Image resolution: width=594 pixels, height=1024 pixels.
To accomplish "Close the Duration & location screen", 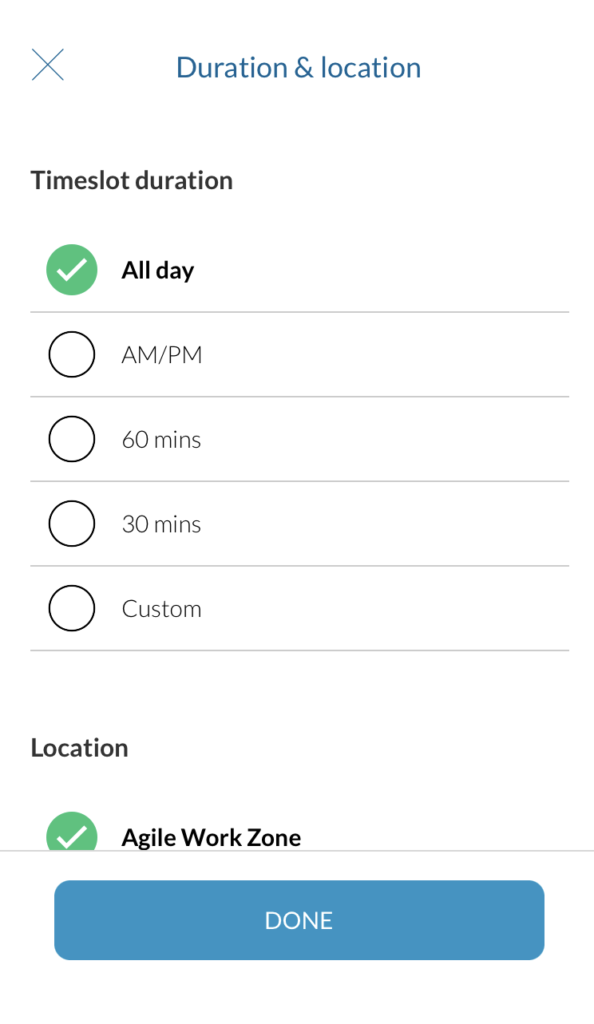I will coord(48,65).
